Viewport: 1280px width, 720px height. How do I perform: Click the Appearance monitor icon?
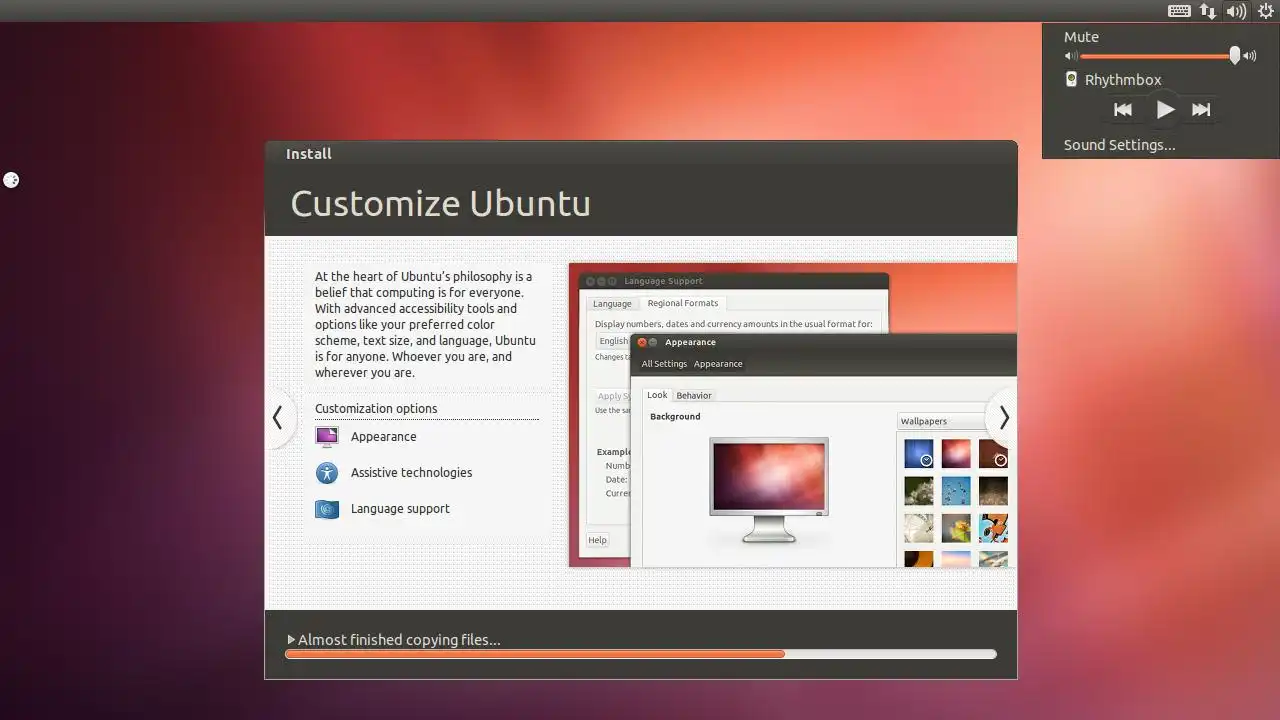[x=327, y=437]
